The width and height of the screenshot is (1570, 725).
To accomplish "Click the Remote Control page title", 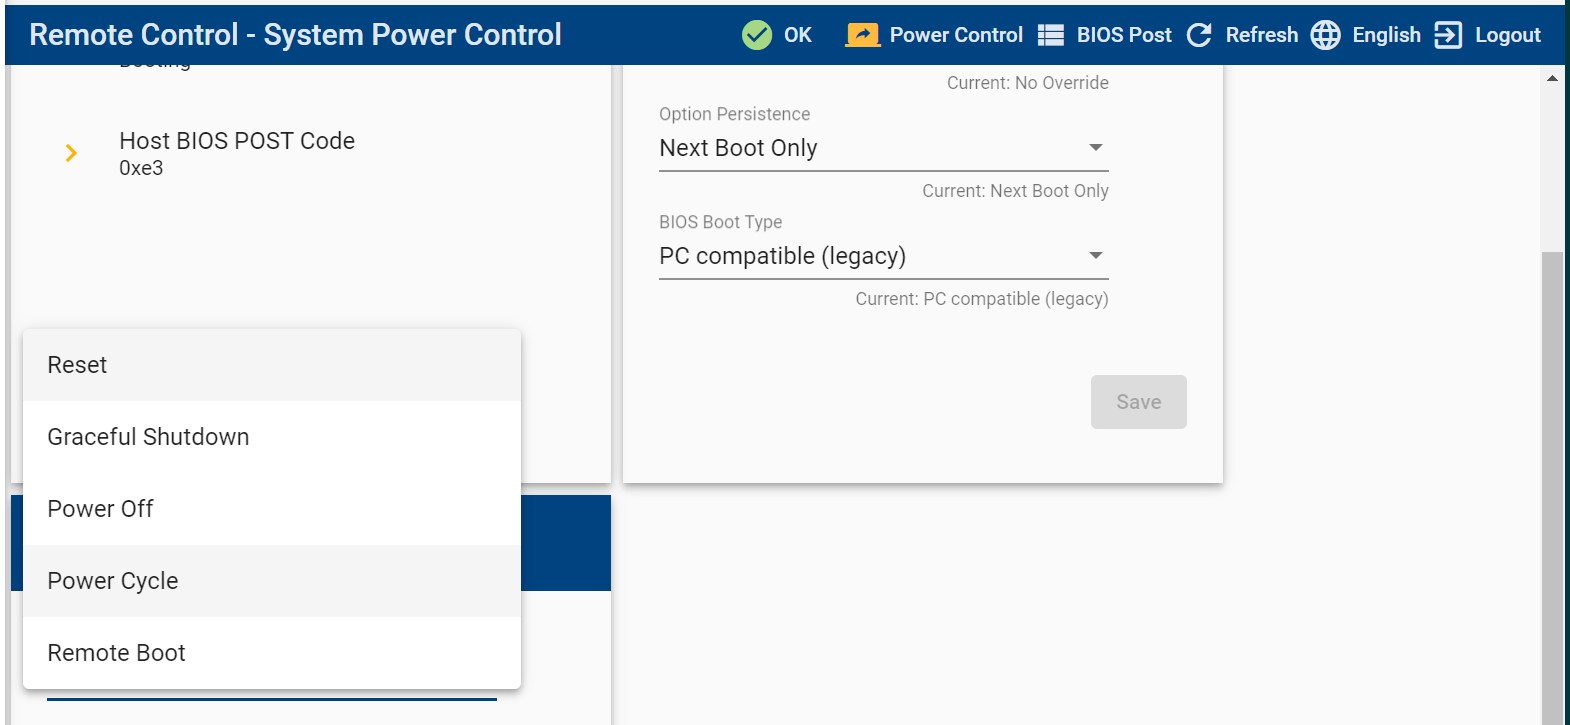I will [295, 35].
